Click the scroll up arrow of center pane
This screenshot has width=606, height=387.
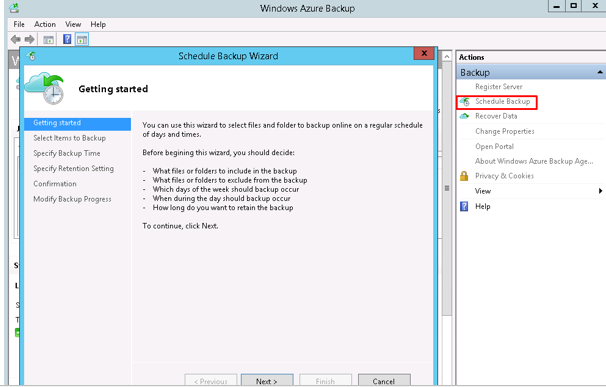click(446, 57)
